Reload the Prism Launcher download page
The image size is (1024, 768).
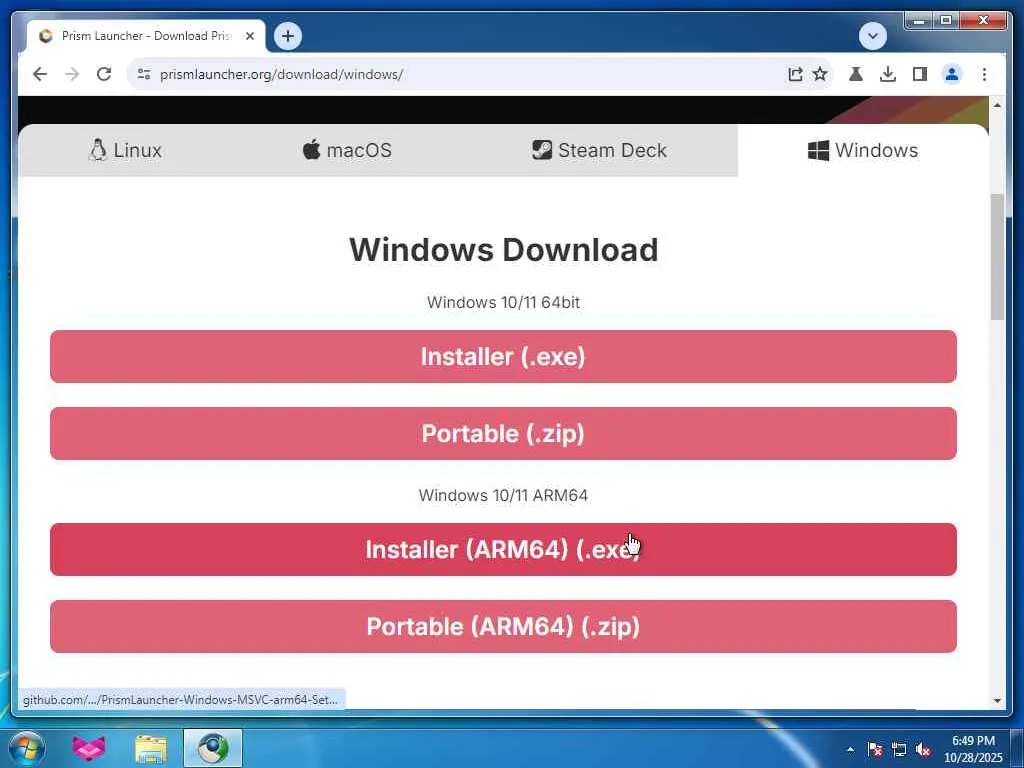click(x=104, y=74)
